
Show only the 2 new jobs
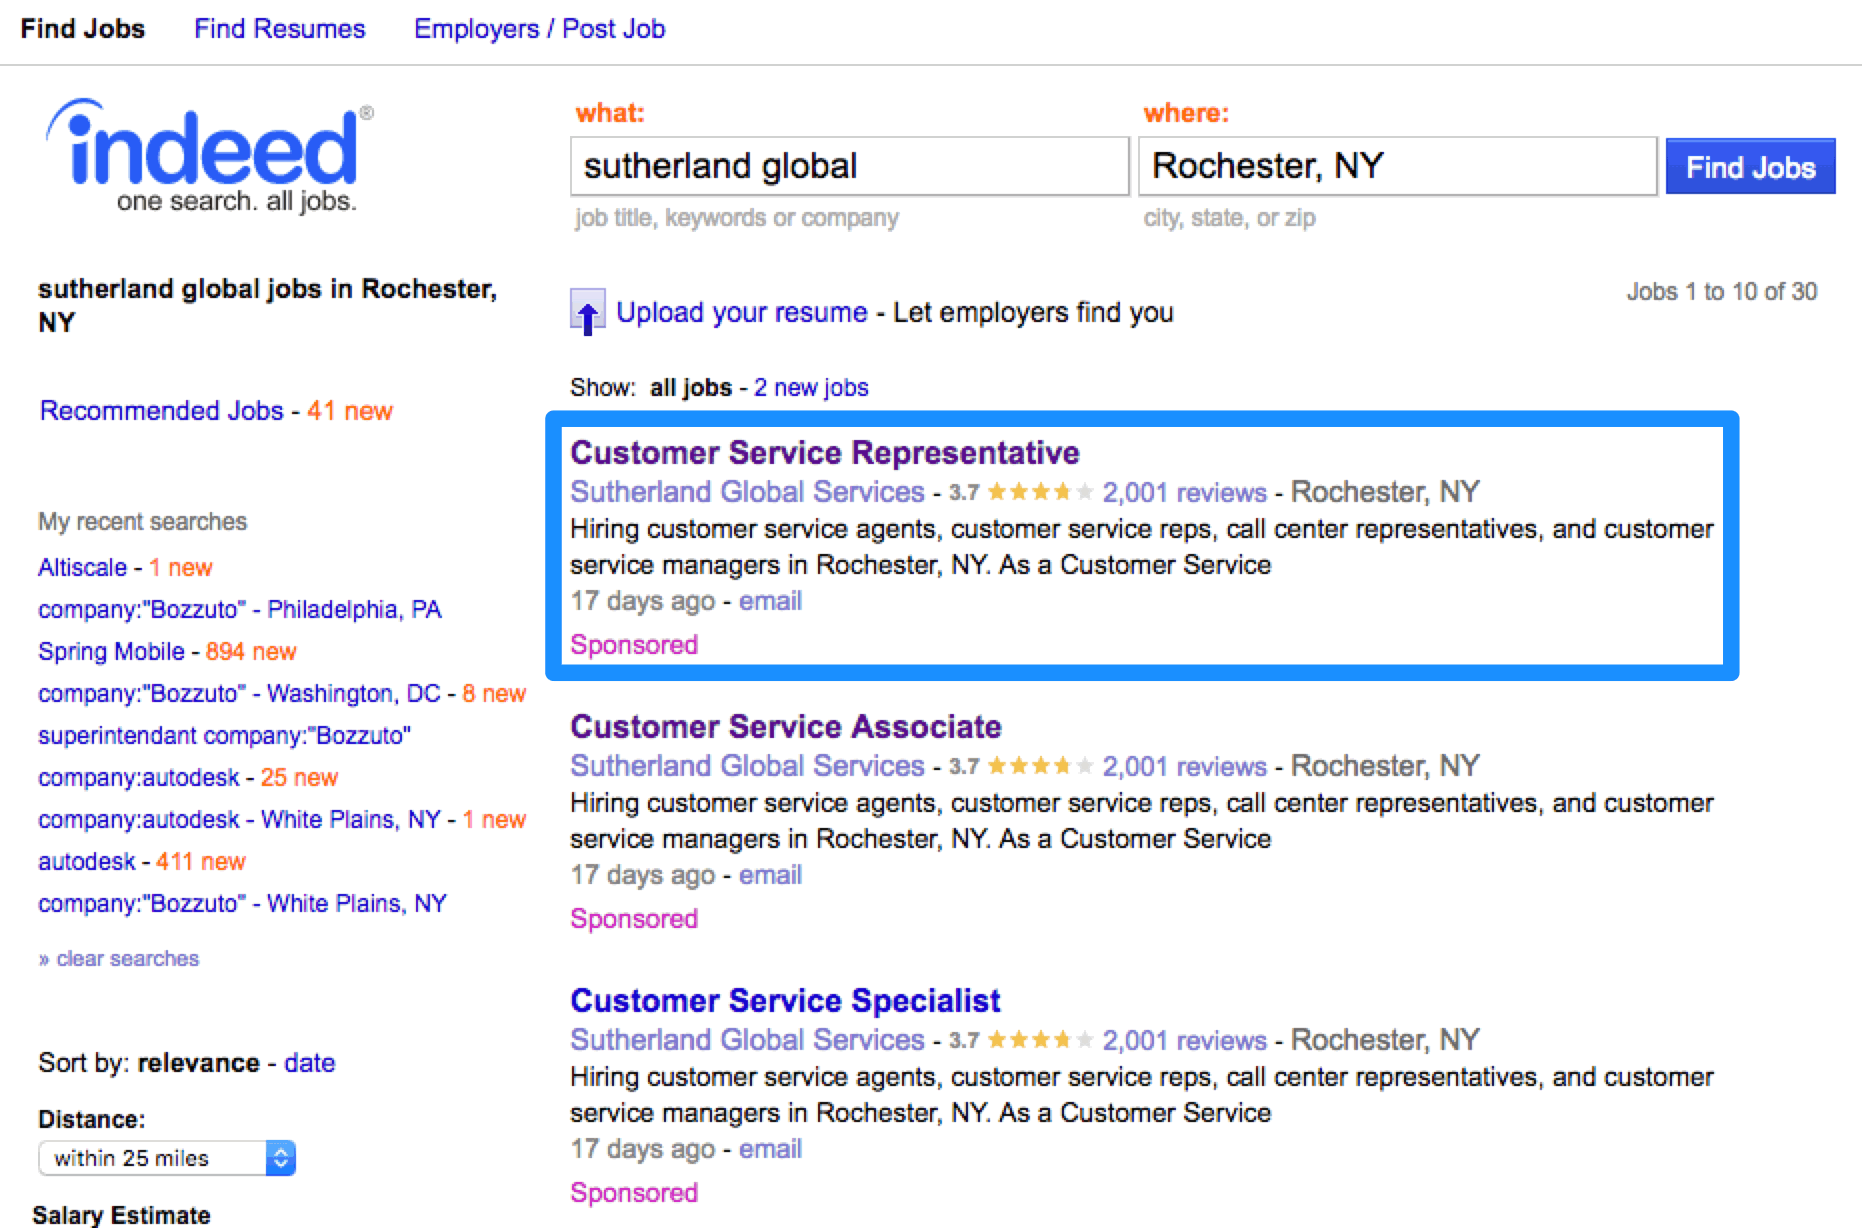pyautogui.click(x=811, y=388)
